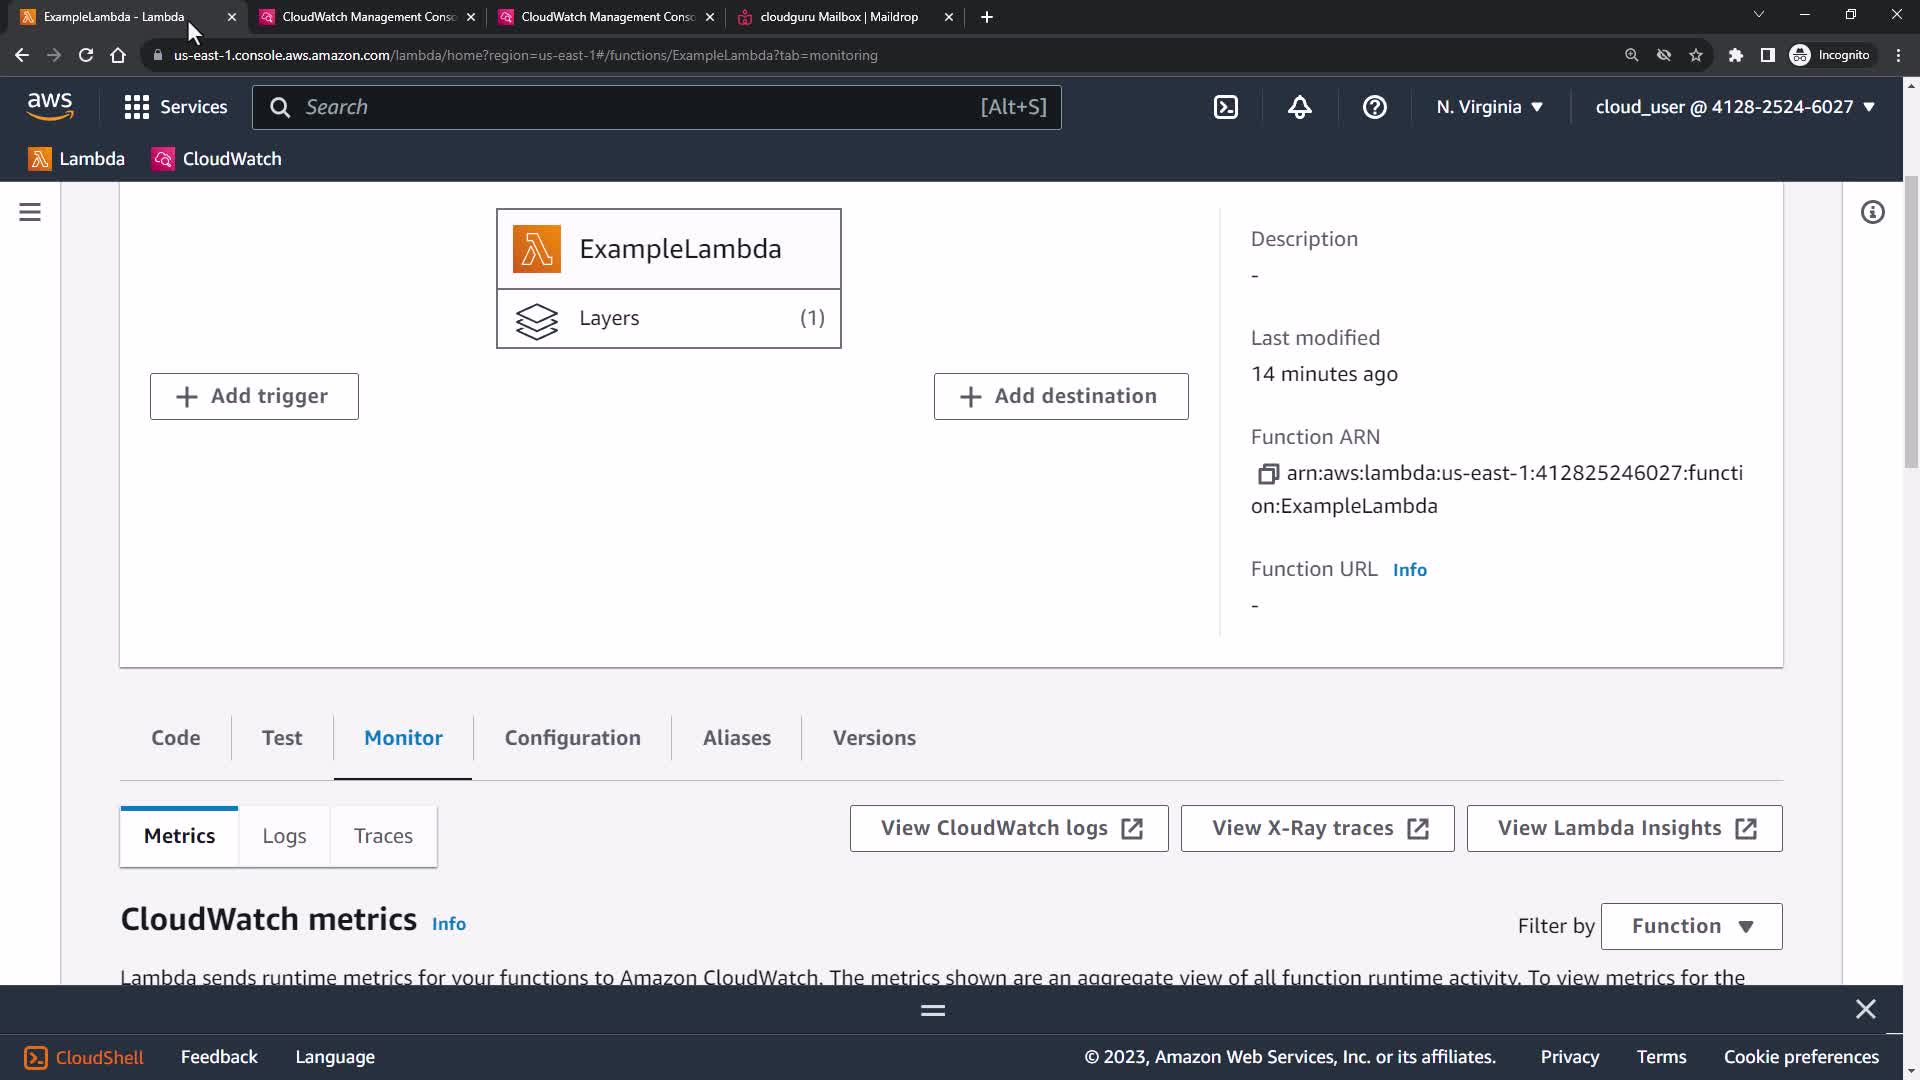
Task: Click the Add trigger button
Action: pos(254,396)
